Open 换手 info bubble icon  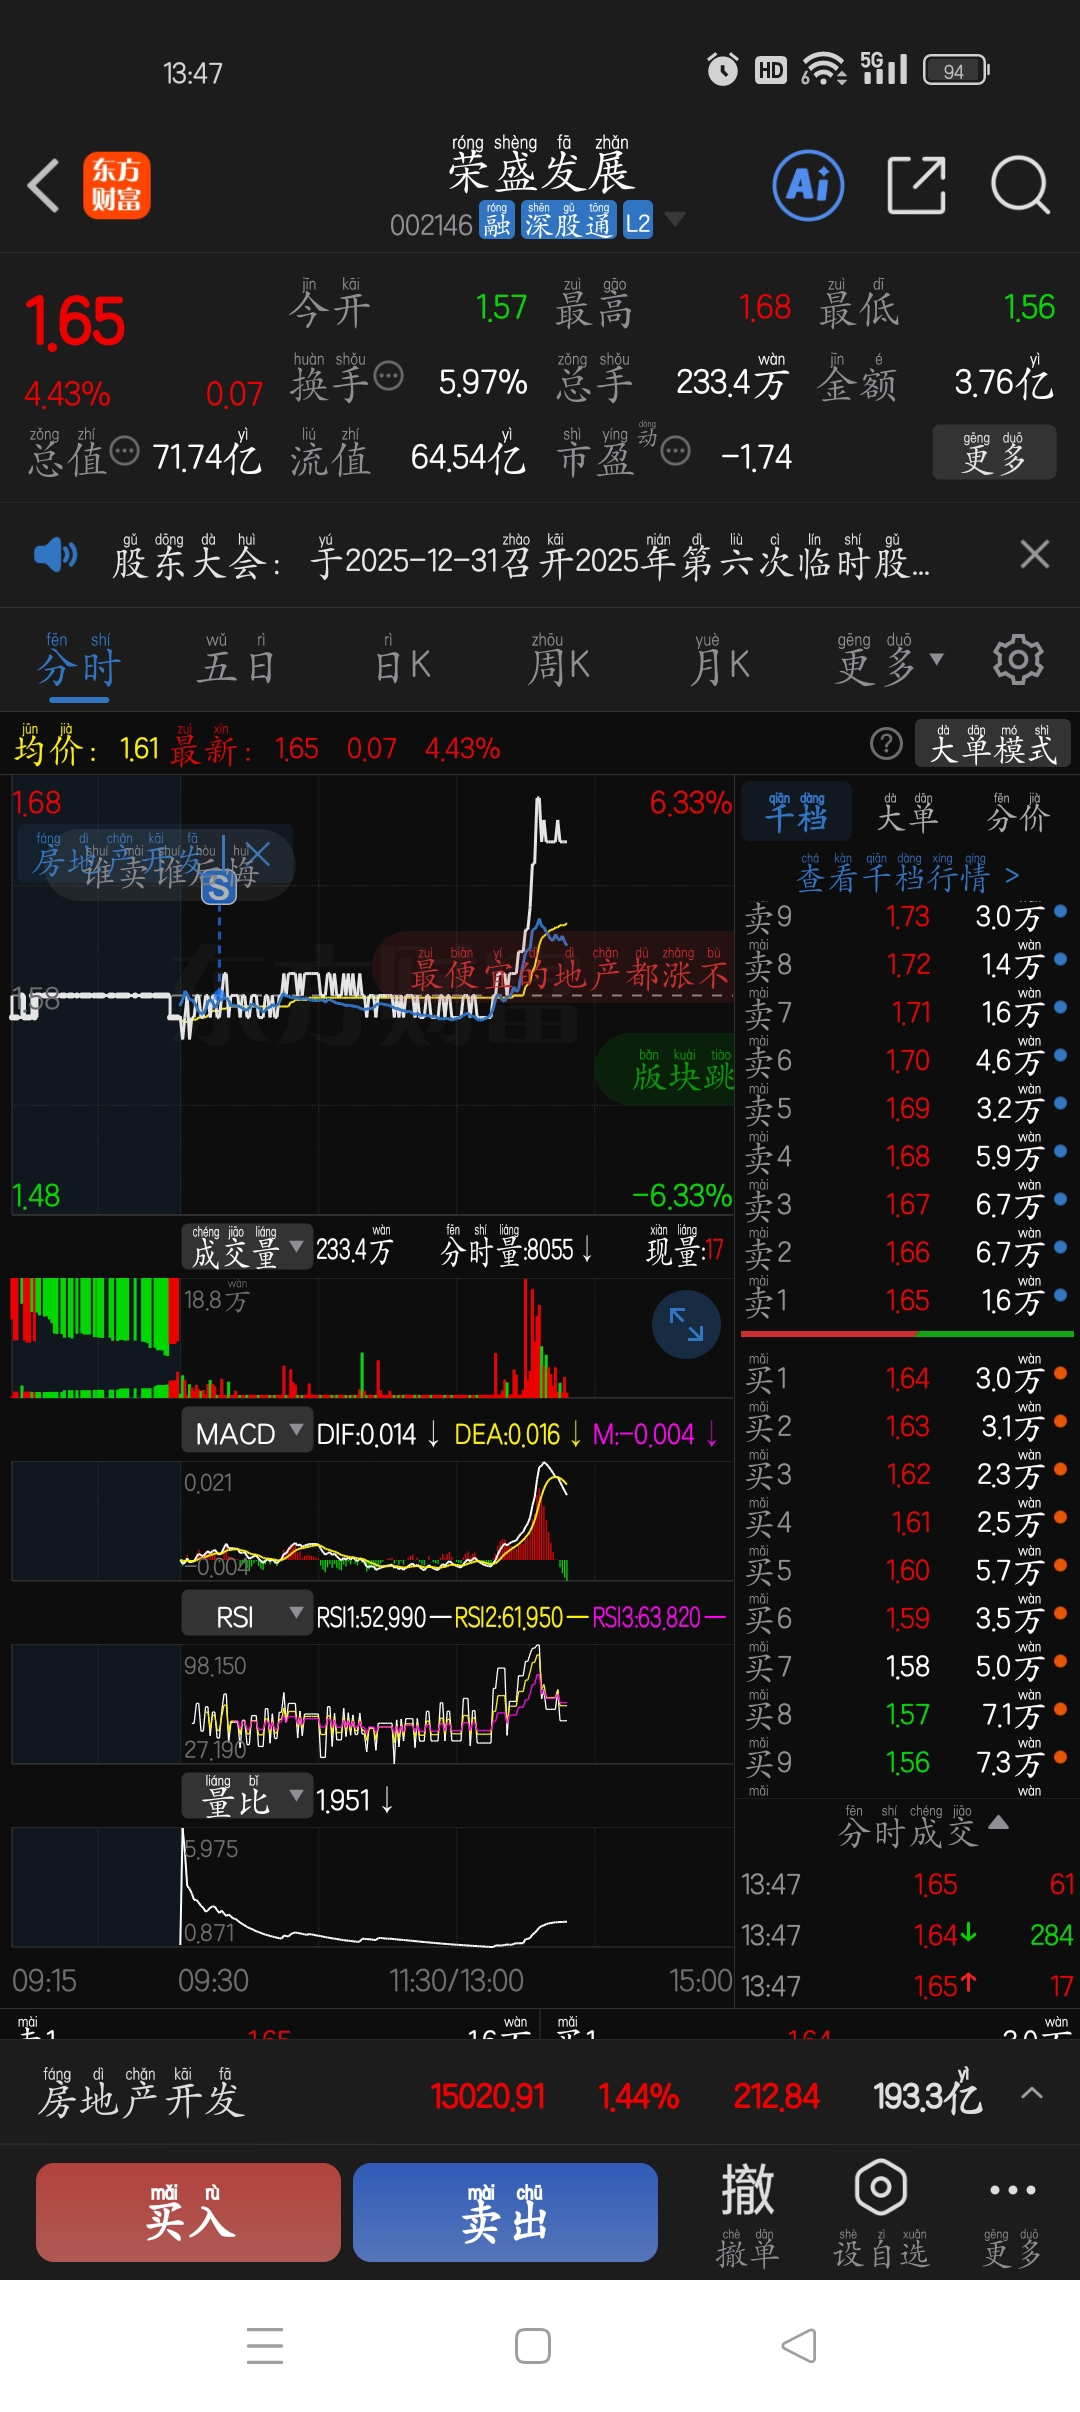point(388,376)
